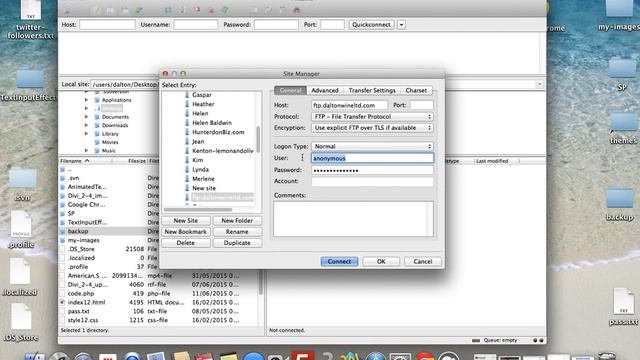Click the Filename column header
The height and width of the screenshot is (360, 640).
tap(85, 161)
